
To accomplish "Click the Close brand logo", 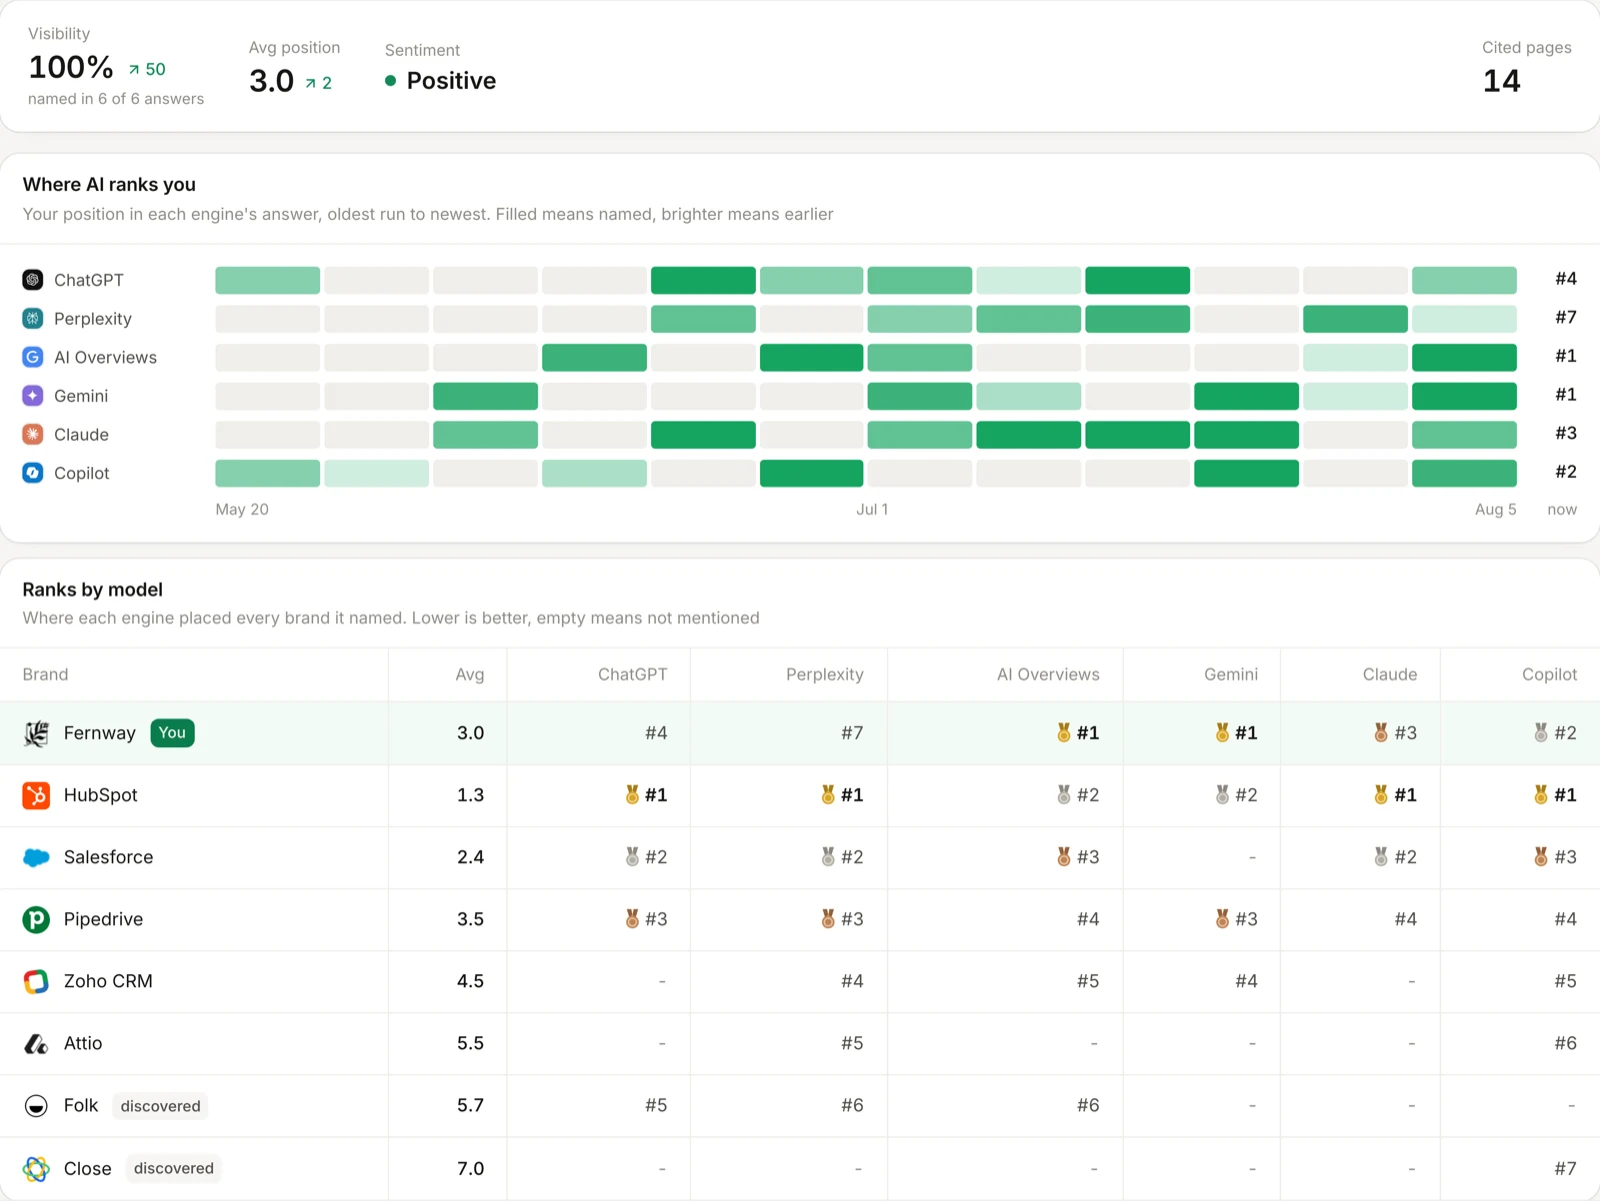I will (36, 1168).
